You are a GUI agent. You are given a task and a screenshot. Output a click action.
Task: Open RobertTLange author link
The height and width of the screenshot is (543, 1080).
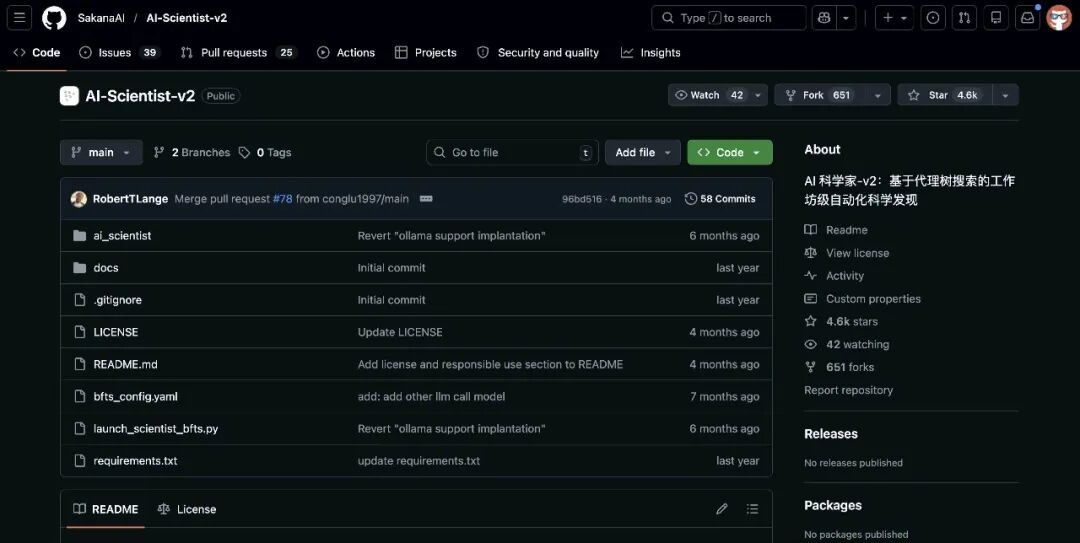pyautogui.click(x=130, y=198)
